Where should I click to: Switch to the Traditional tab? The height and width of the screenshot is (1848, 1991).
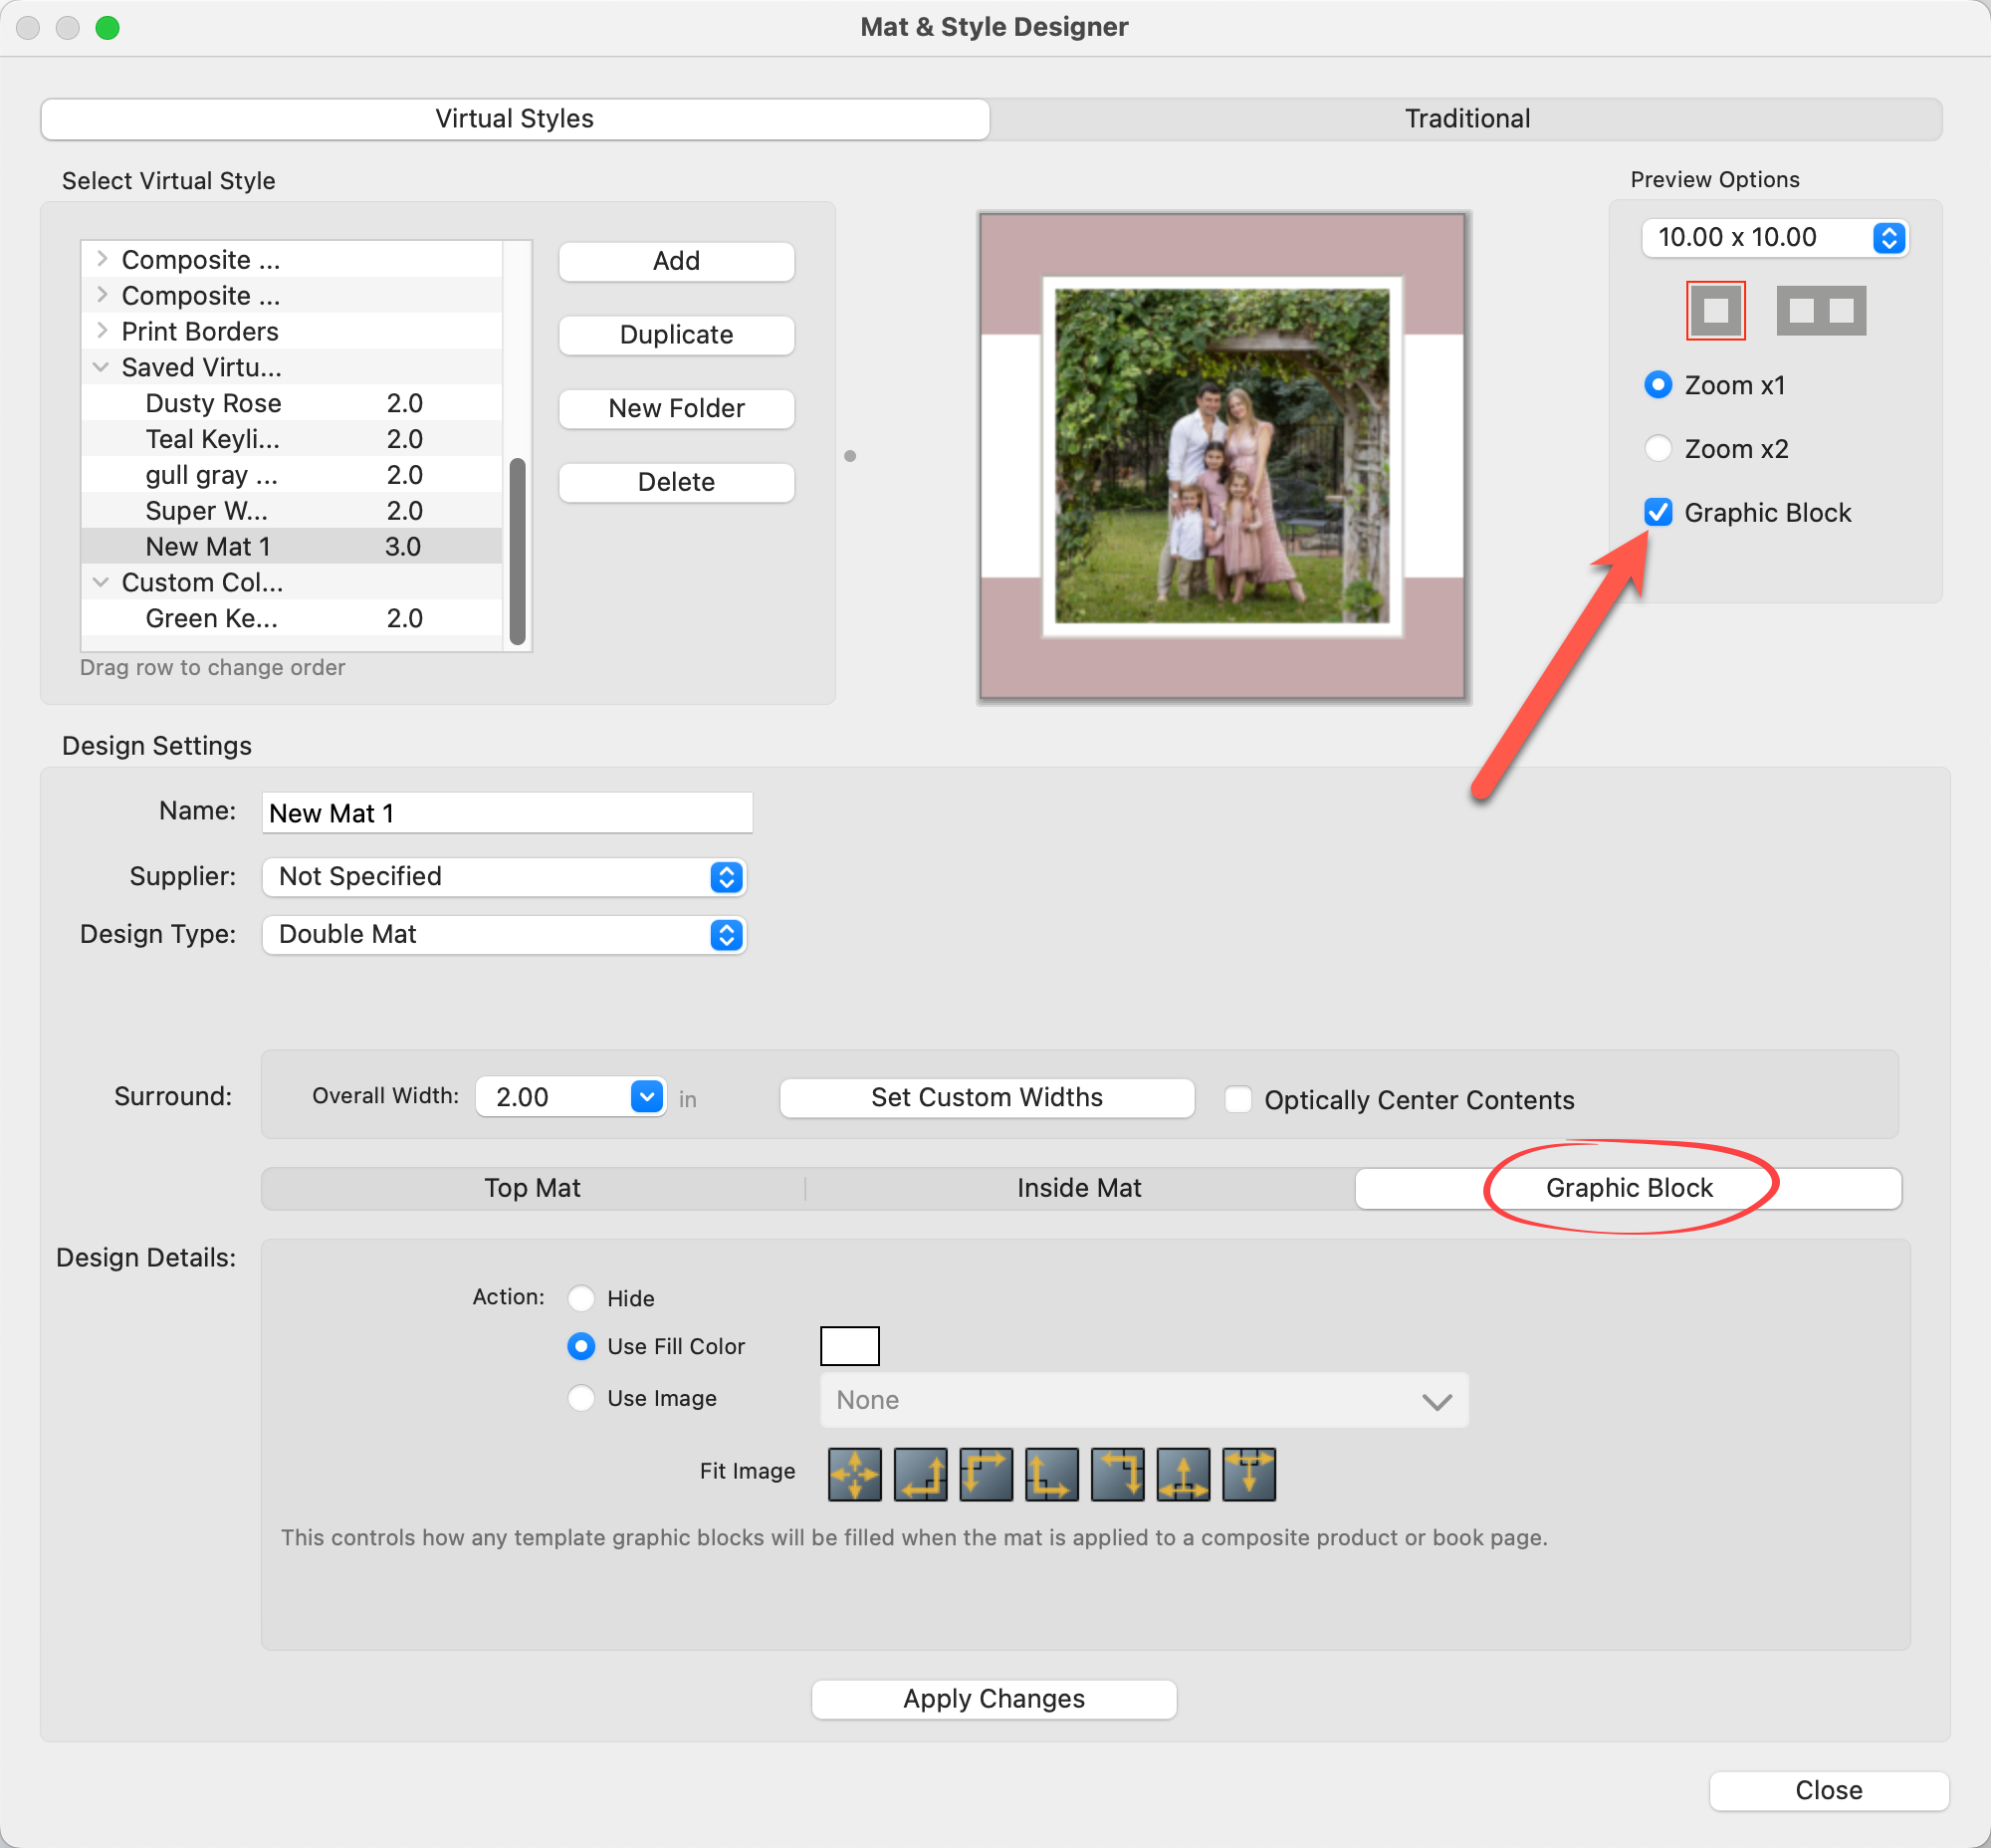coord(1466,118)
